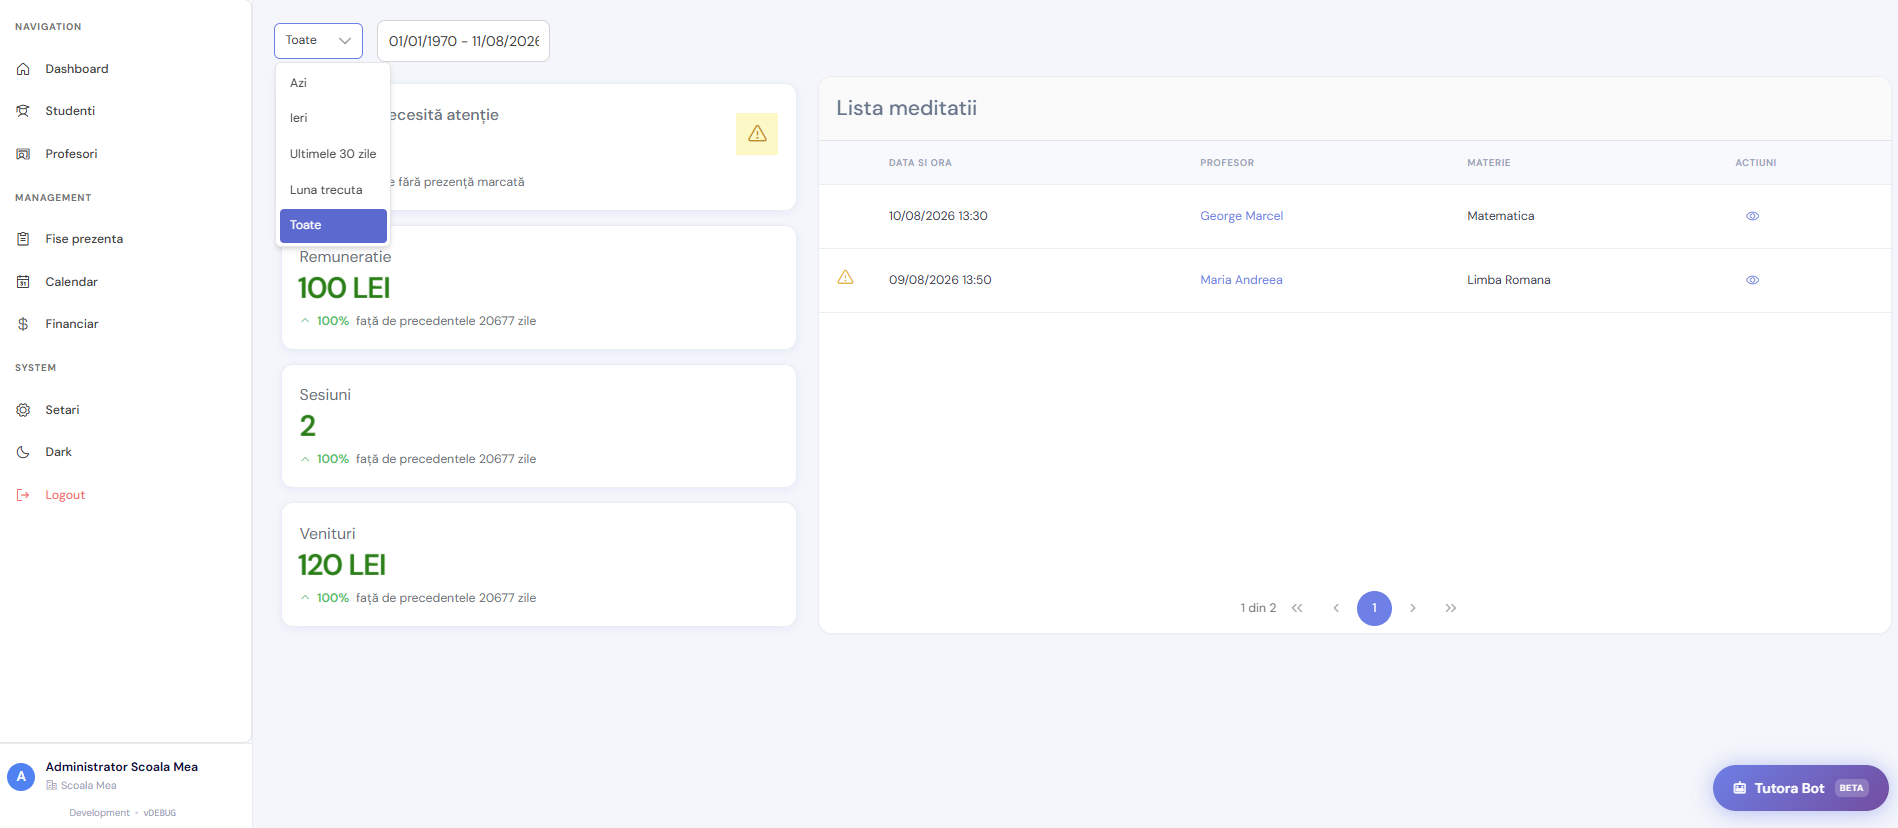1898x828 pixels.
Task: Click the dropdown chevron arrow
Action: tap(345, 41)
